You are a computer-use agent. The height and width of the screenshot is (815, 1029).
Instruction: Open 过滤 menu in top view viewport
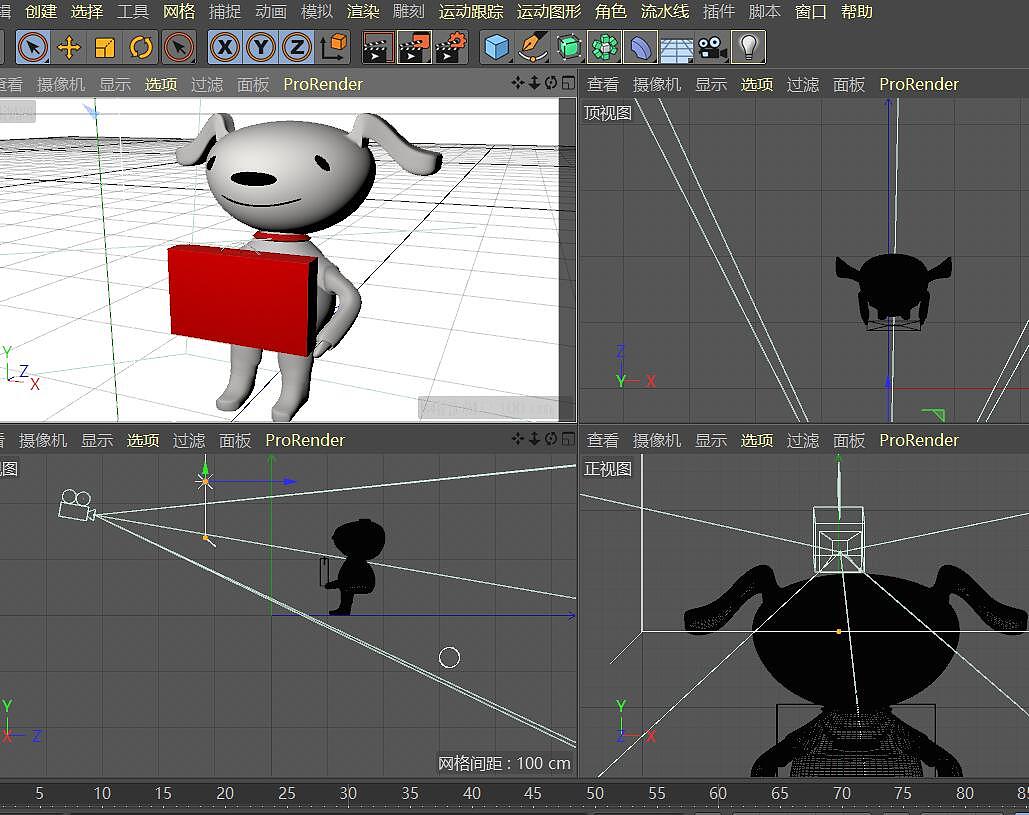[803, 84]
